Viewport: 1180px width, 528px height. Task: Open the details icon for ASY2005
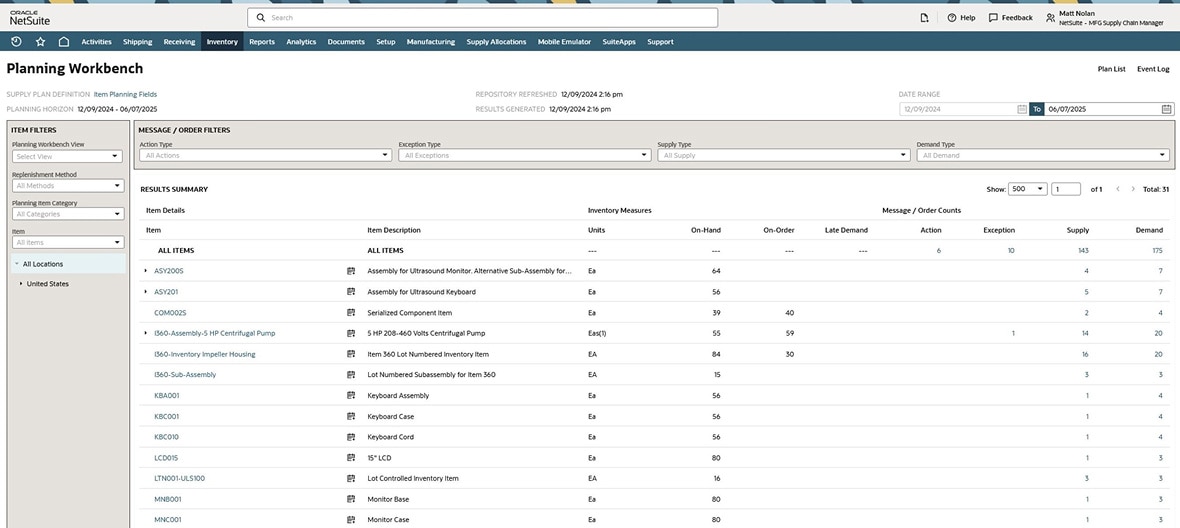[x=351, y=271]
